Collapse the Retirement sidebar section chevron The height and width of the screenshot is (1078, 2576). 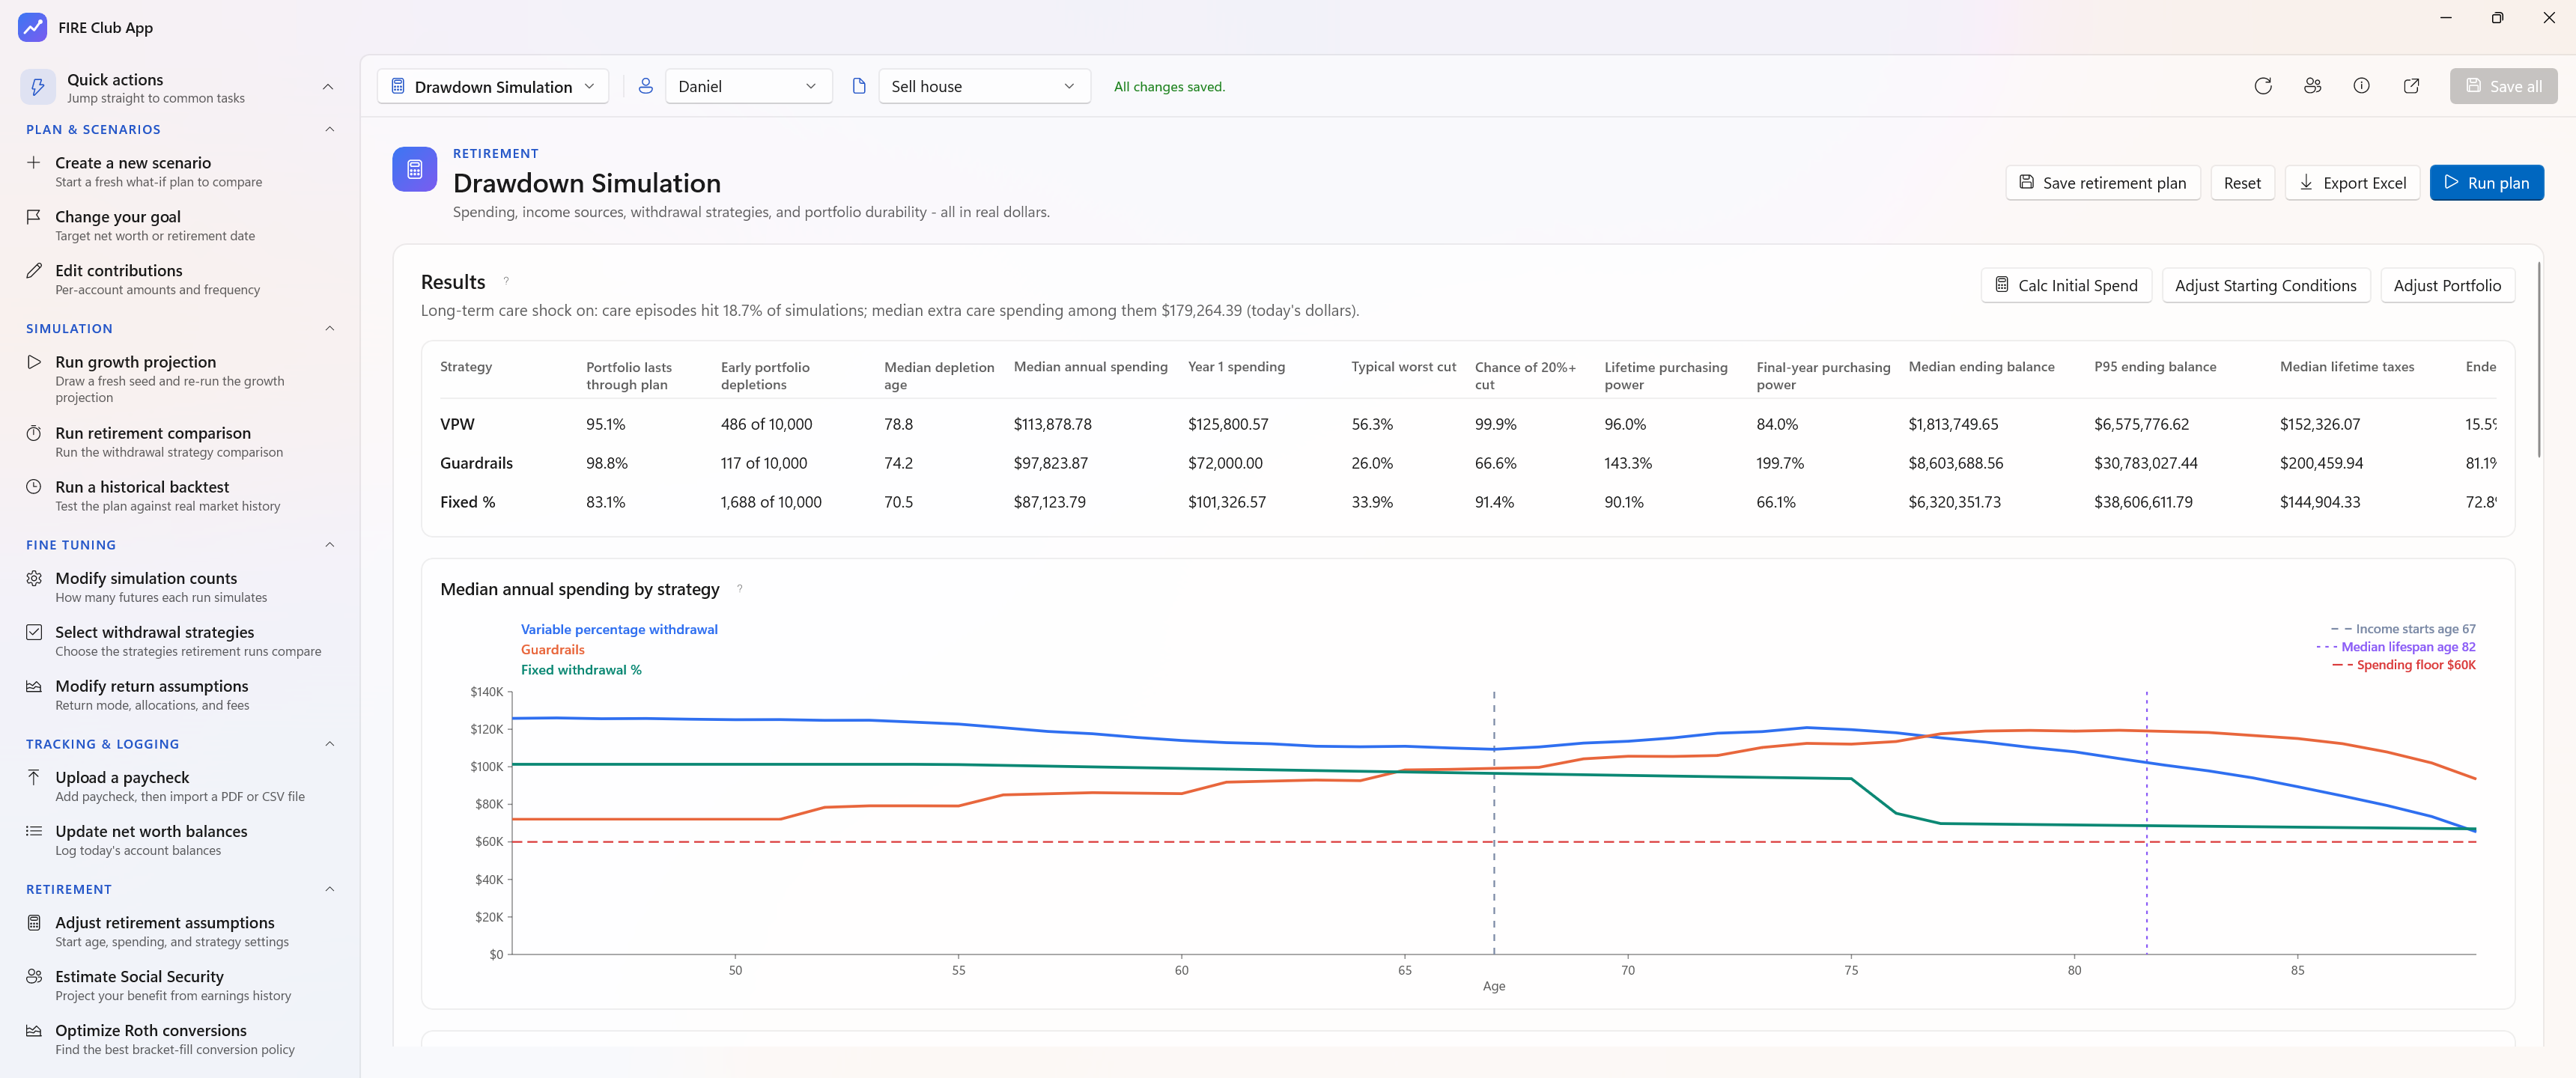330,888
